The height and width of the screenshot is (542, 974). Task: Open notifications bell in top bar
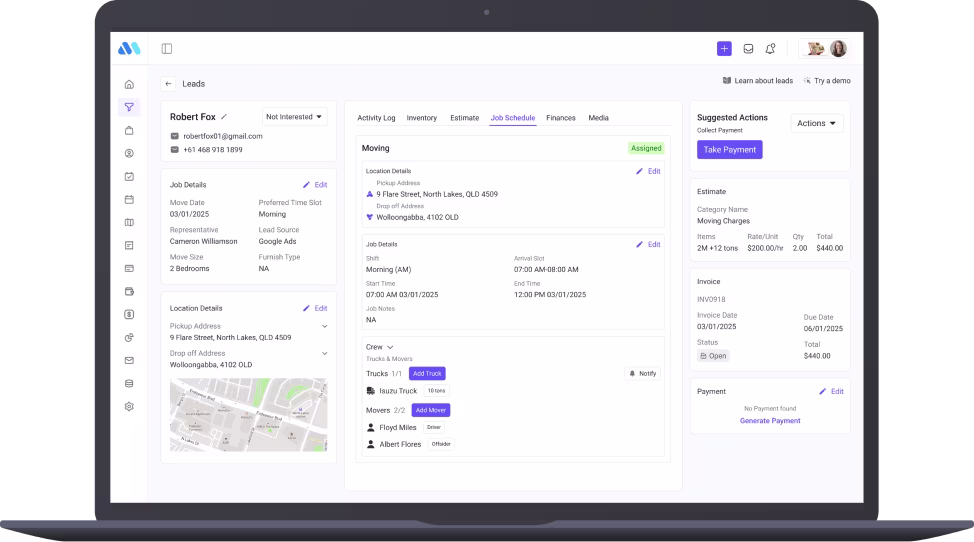pyautogui.click(x=770, y=48)
